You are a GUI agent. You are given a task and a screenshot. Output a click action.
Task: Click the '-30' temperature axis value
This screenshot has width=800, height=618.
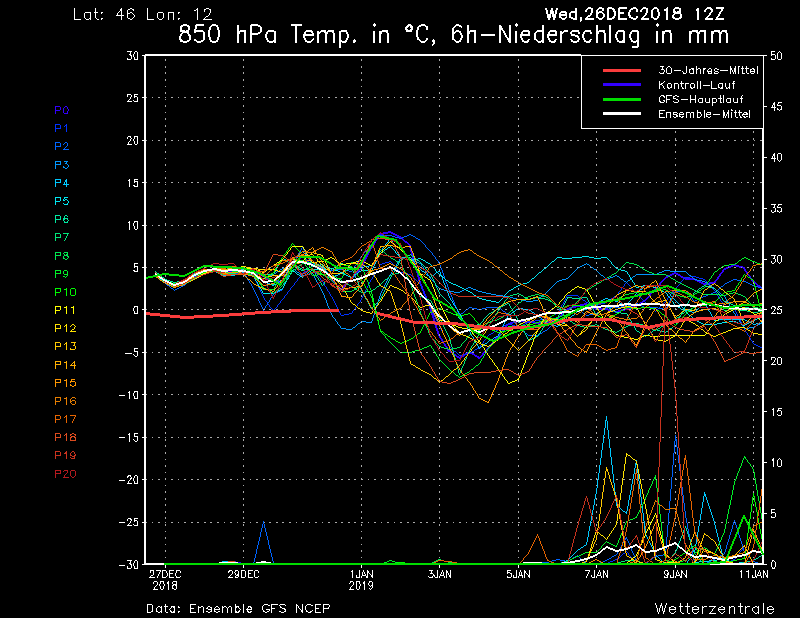pyautogui.click(x=129, y=564)
